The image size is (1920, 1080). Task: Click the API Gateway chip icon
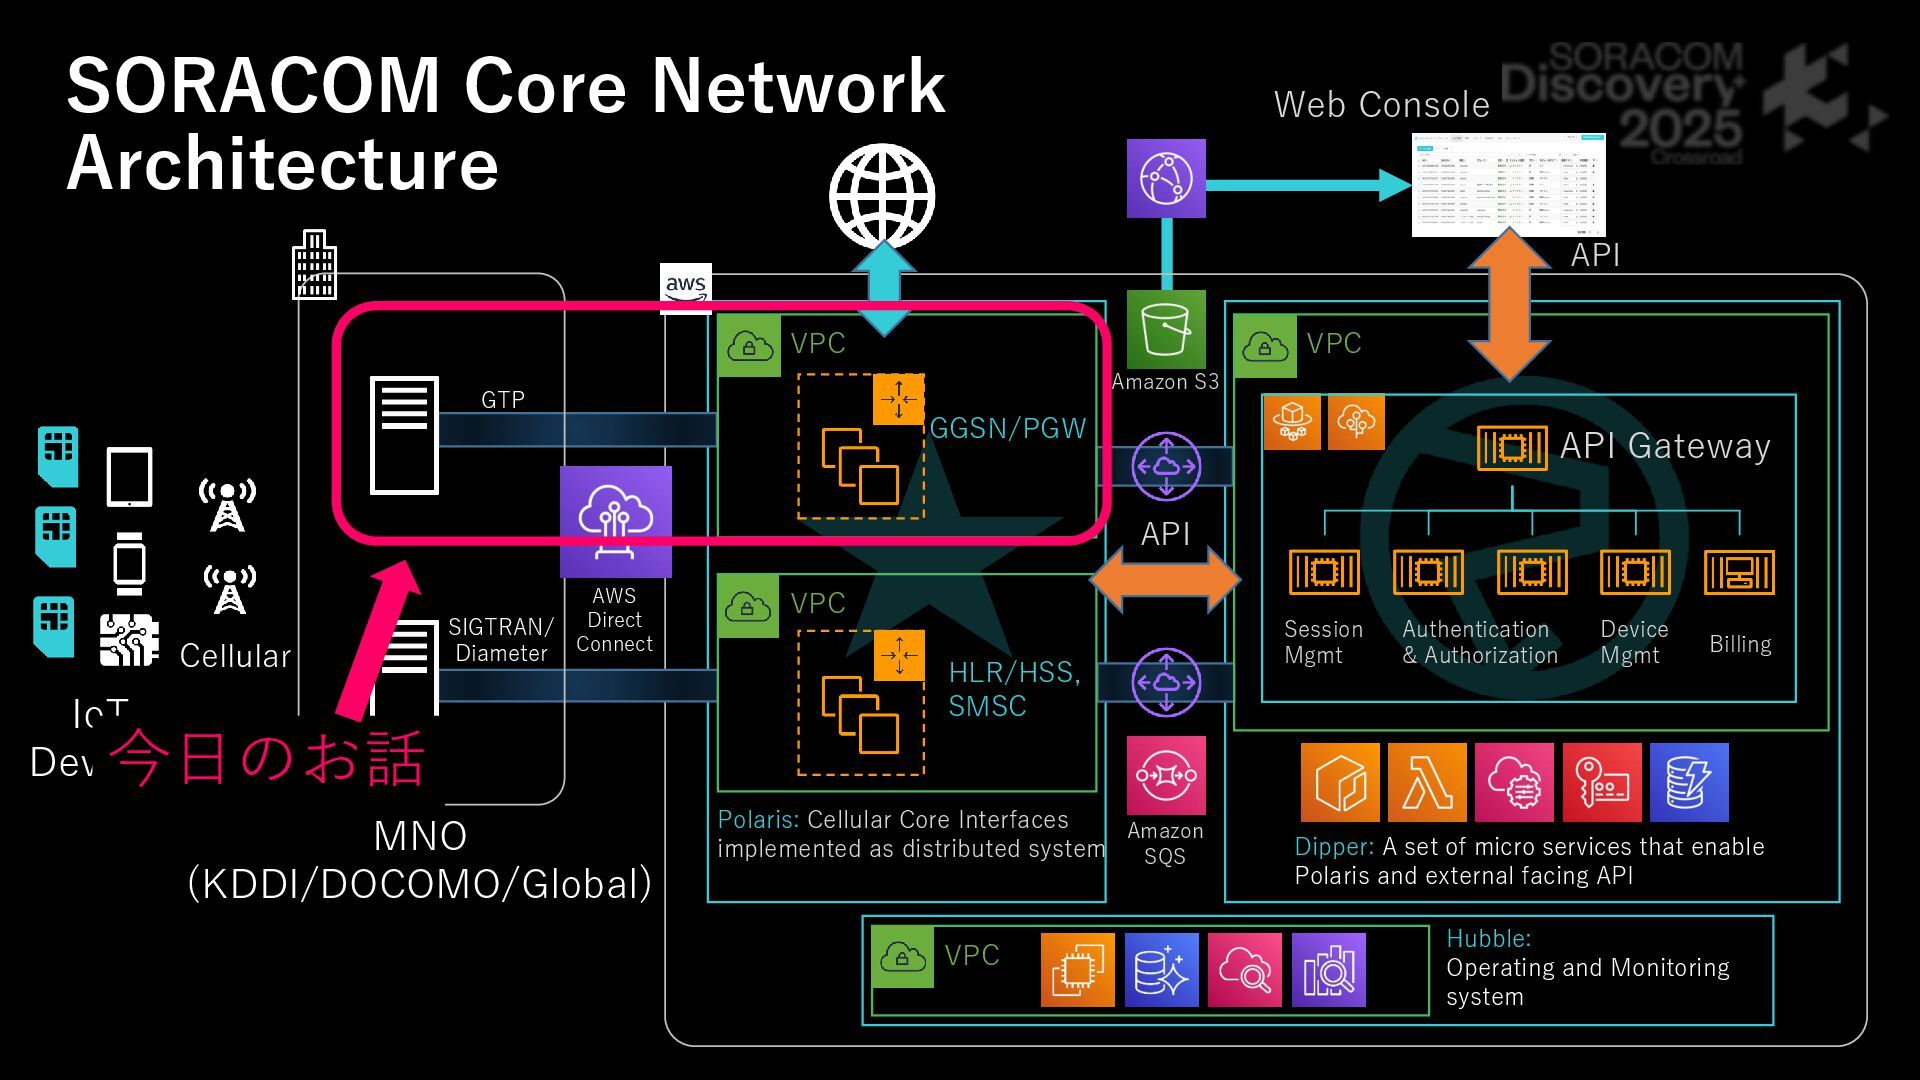pos(1512,448)
